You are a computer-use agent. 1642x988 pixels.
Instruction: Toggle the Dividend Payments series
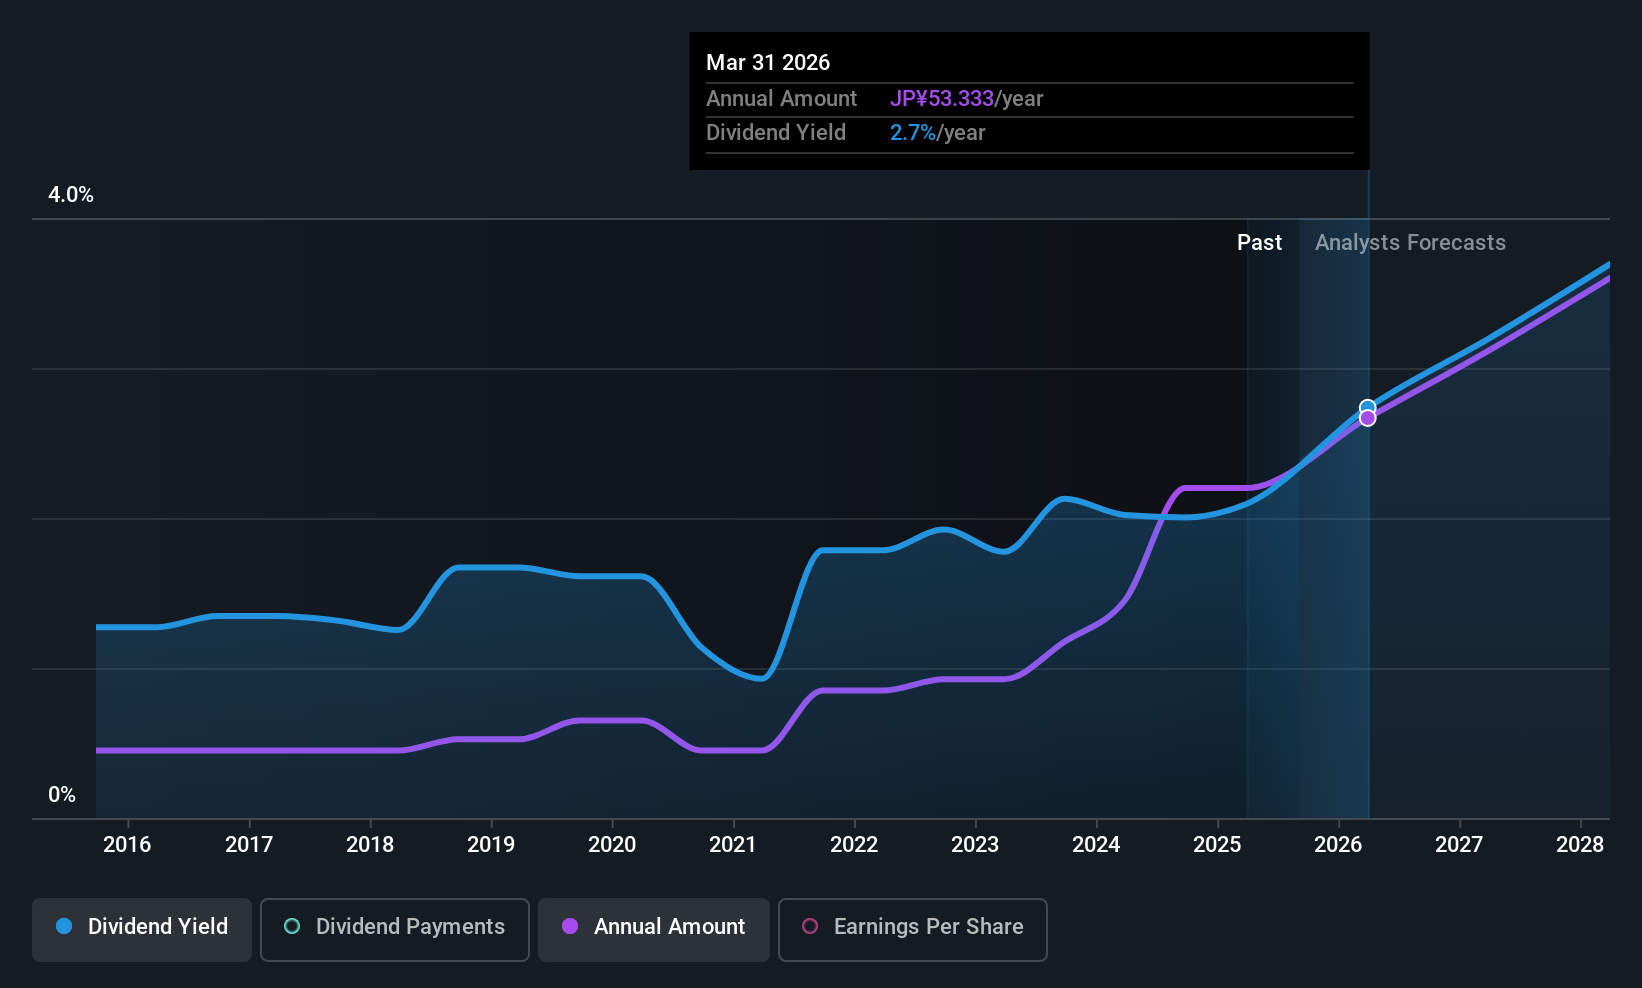click(394, 929)
